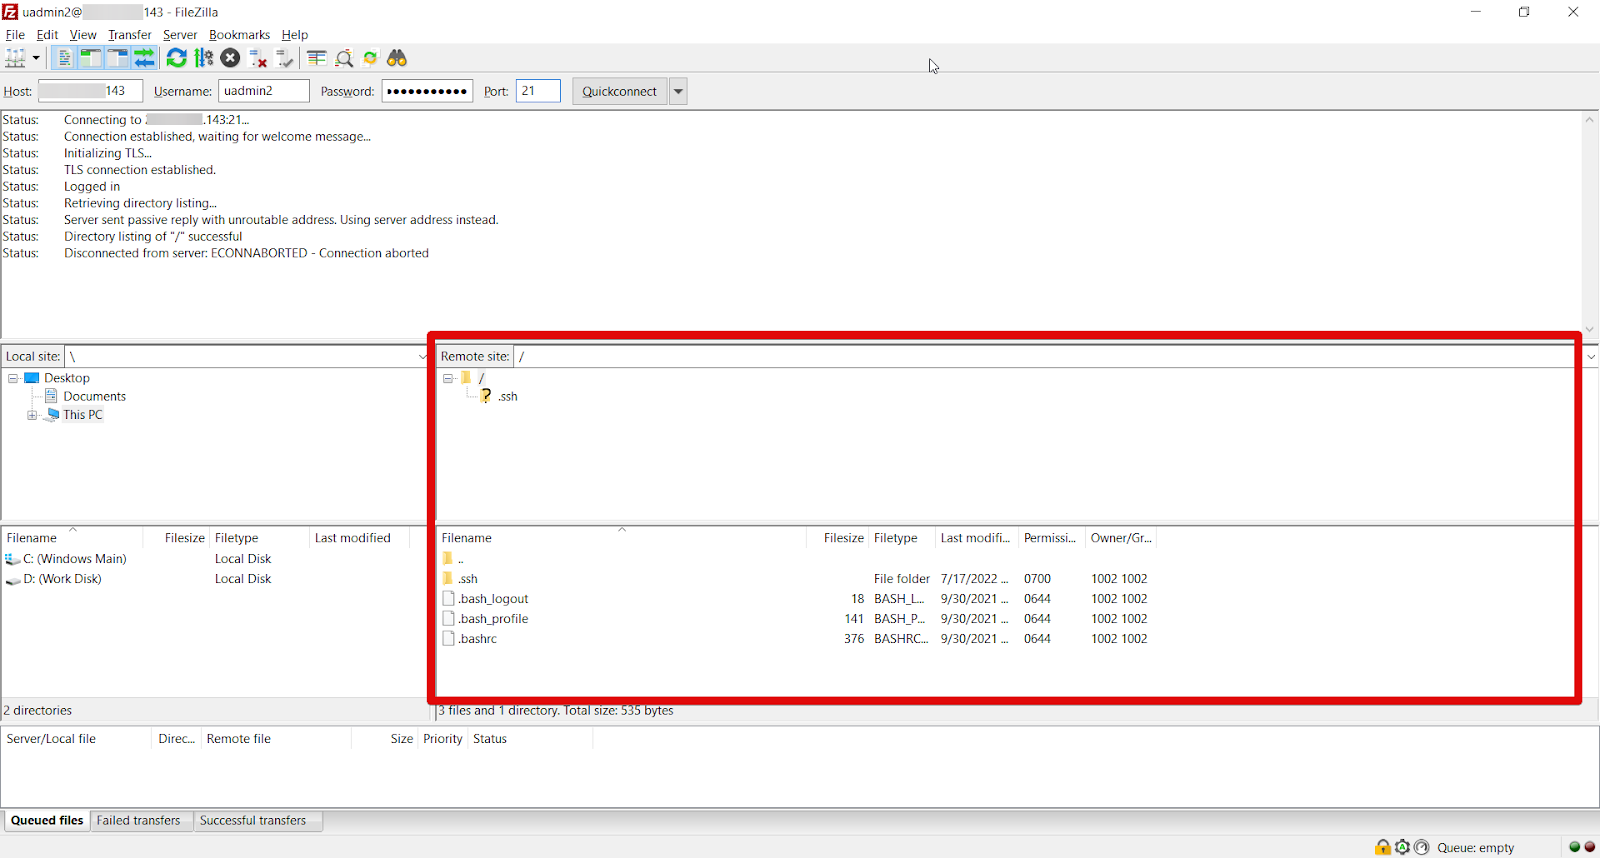Sort local files by Last modified column

359,538
